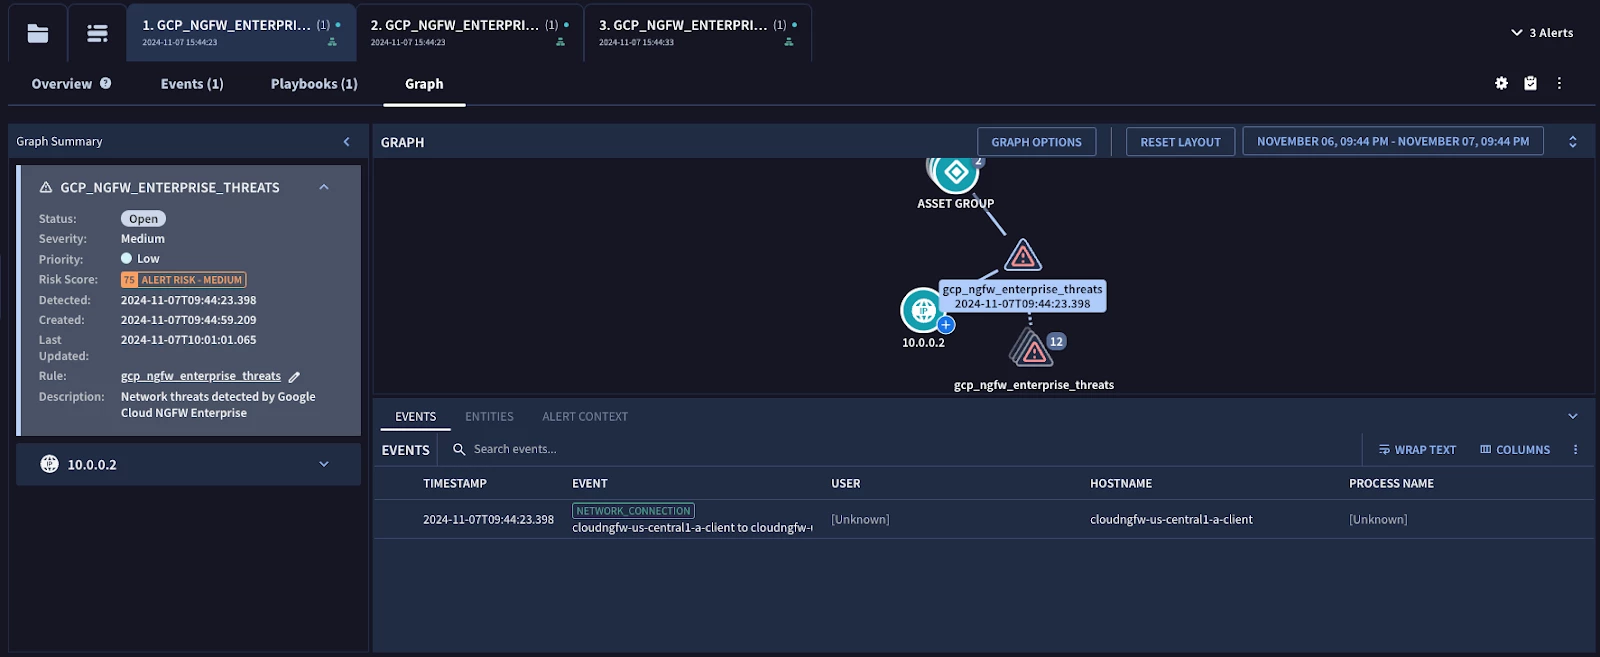This screenshot has height=657, width=1600.
Task: Select timestamp cell 2024-11-07T09:44:23.398 in events table
Action: point(488,520)
